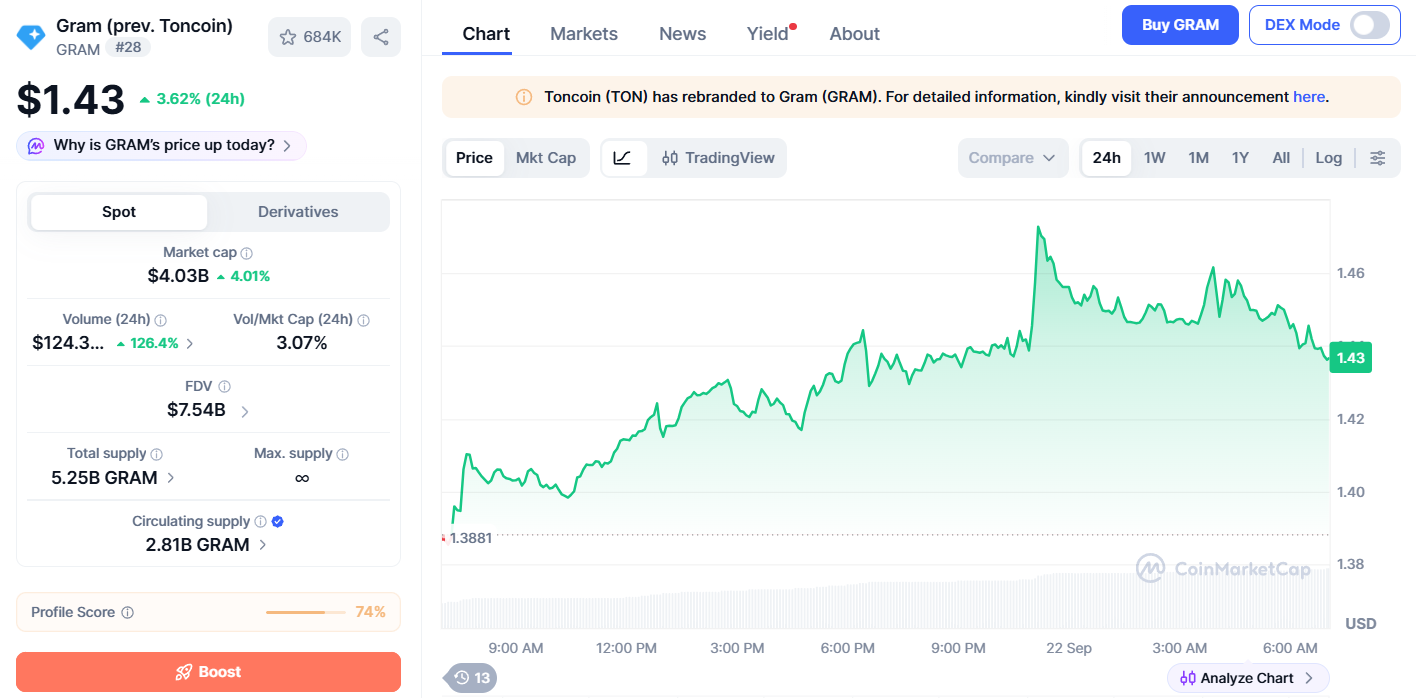Click the green 1.43 current price tag
The height and width of the screenshot is (698, 1416).
[x=1350, y=358]
